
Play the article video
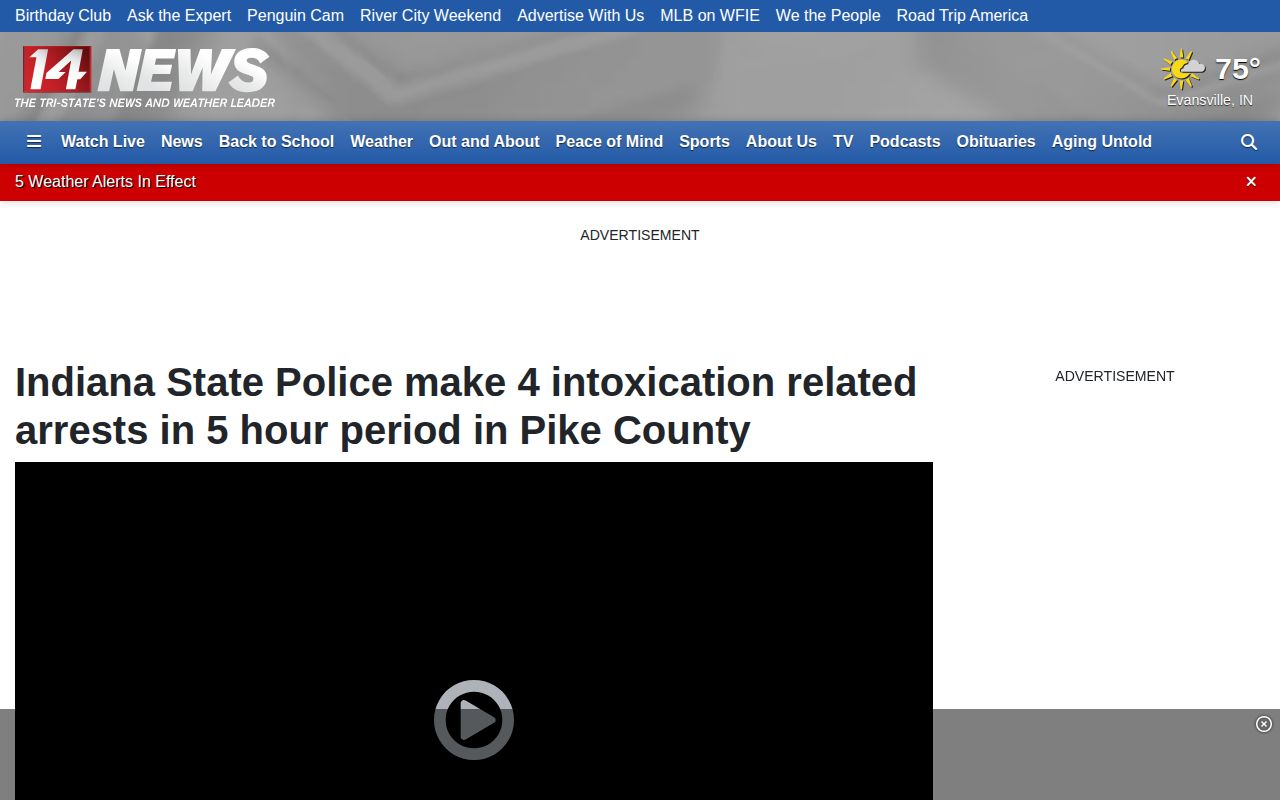[x=474, y=720]
